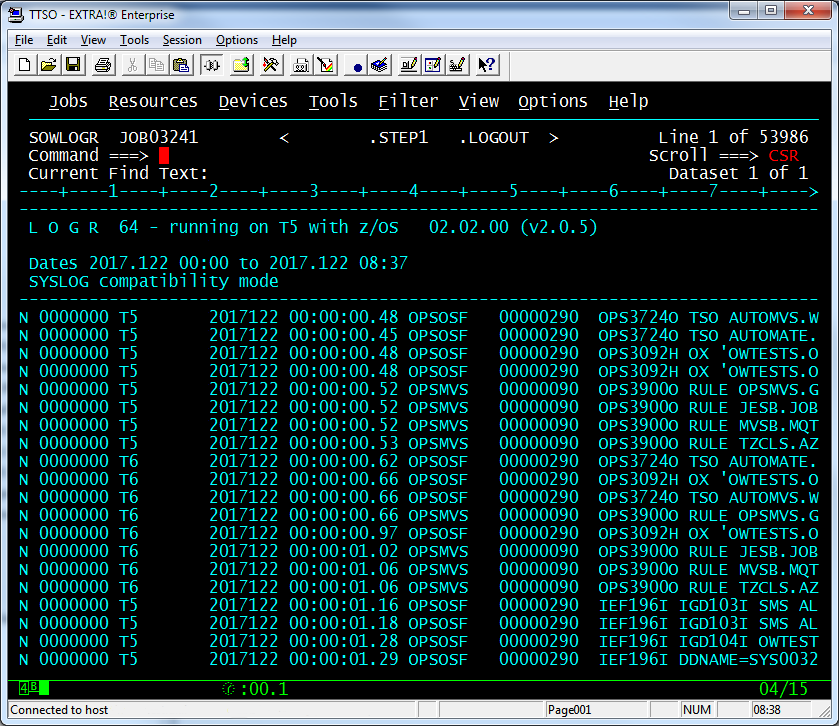Click the Copy toolbar icon
839x726 pixels.
157,65
